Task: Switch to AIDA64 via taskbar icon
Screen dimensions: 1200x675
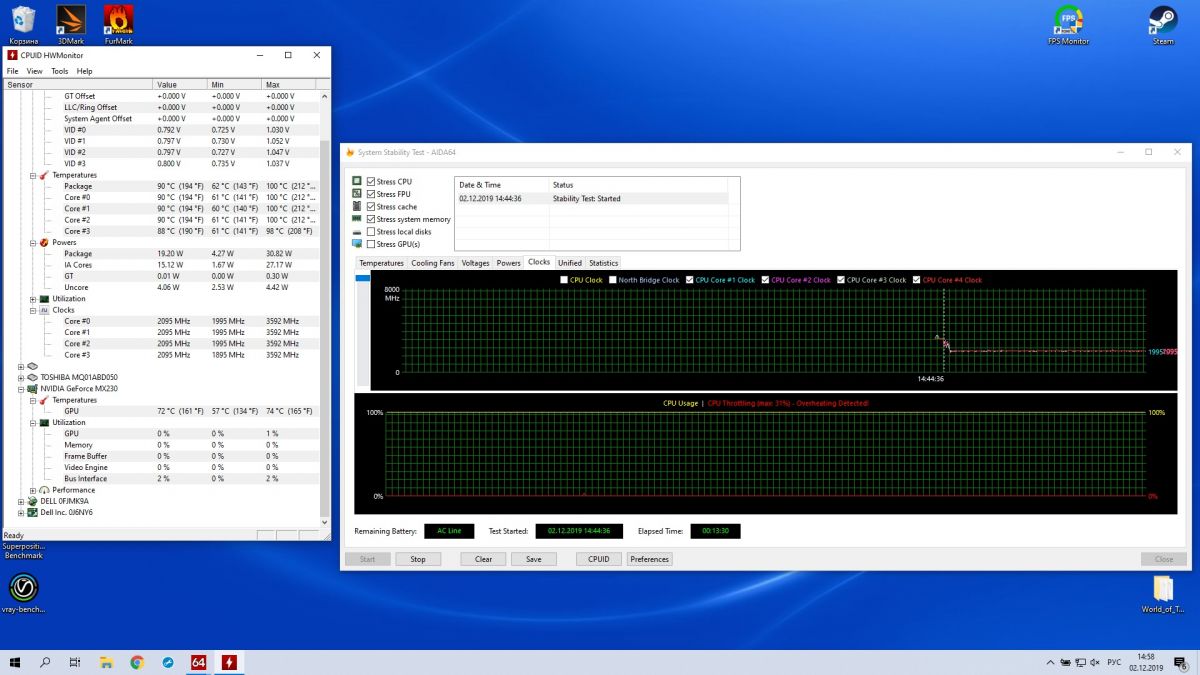Action: coord(198,662)
